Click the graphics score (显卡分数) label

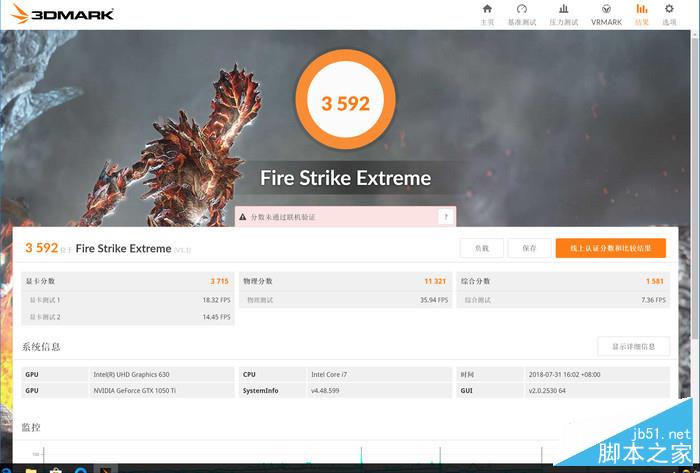point(40,281)
